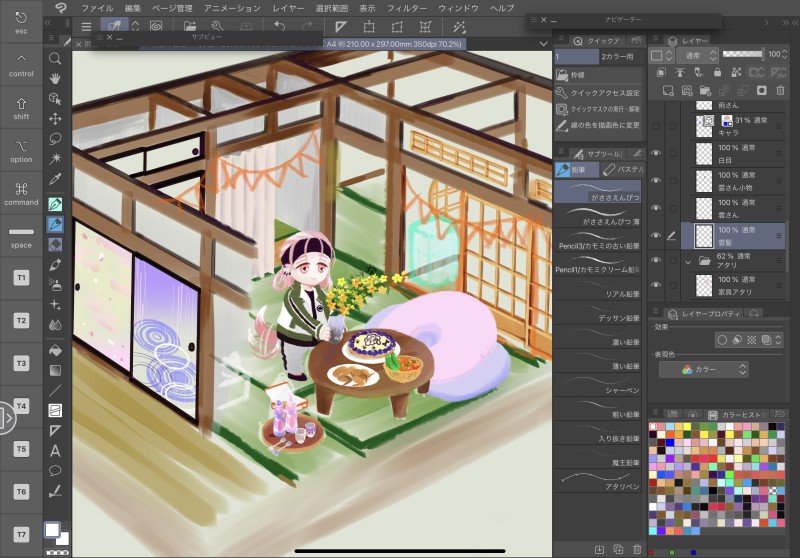Open the 編集 menu
Screen dimensions: 800x558
coord(133,8)
